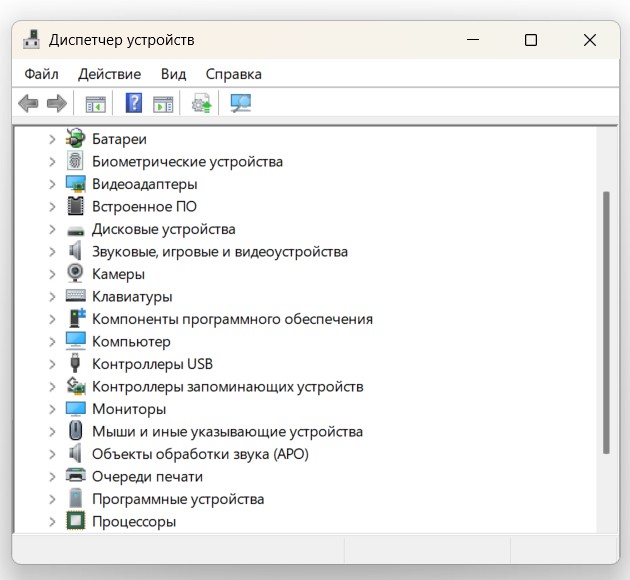The width and height of the screenshot is (630, 580).
Task: Select the mouse icon of Мыши и иные указывающие устройства
Action: click(76, 431)
